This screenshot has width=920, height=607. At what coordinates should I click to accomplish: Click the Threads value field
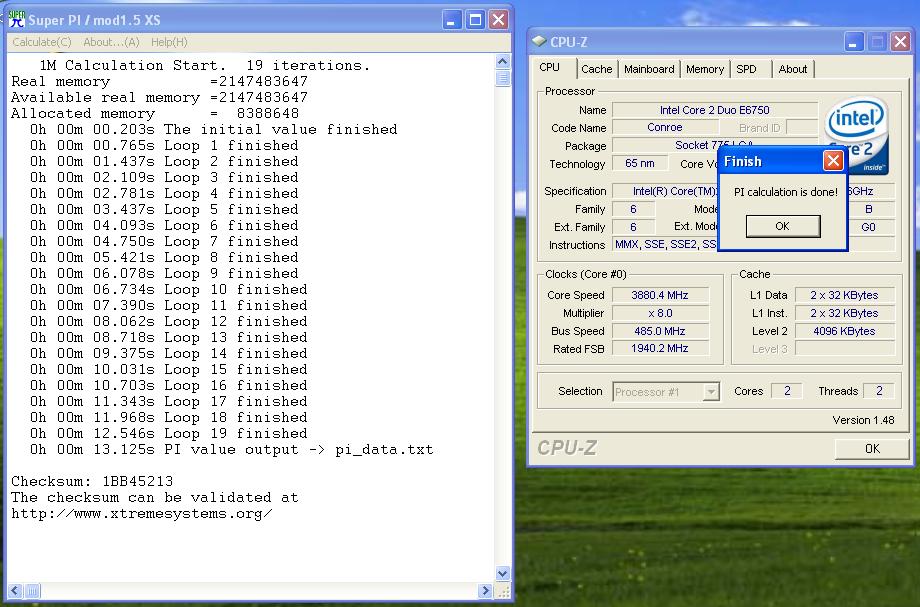click(879, 391)
